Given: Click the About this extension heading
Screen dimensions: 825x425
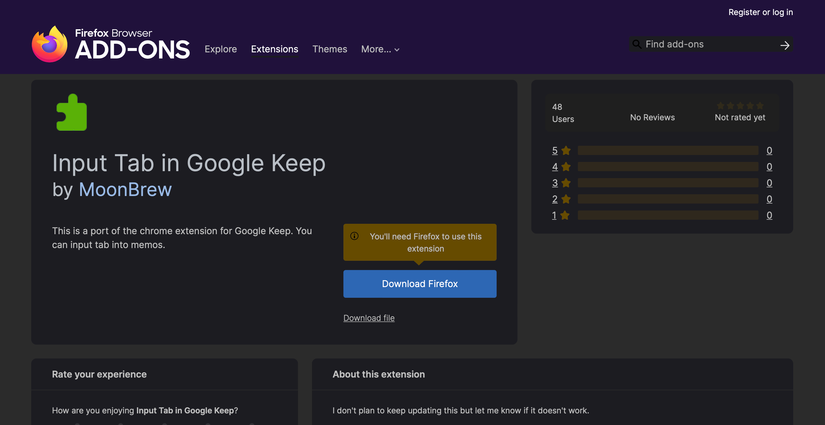Looking at the screenshot, I should (x=379, y=375).
